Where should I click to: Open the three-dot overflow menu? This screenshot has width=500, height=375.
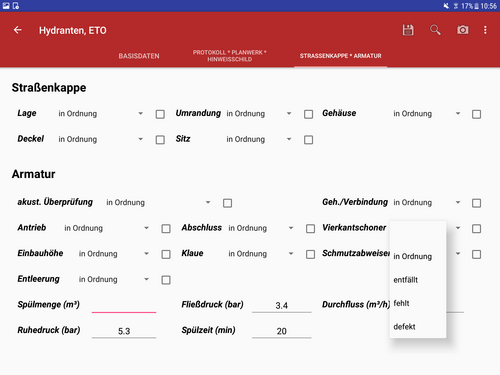pyautogui.click(x=485, y=30)
